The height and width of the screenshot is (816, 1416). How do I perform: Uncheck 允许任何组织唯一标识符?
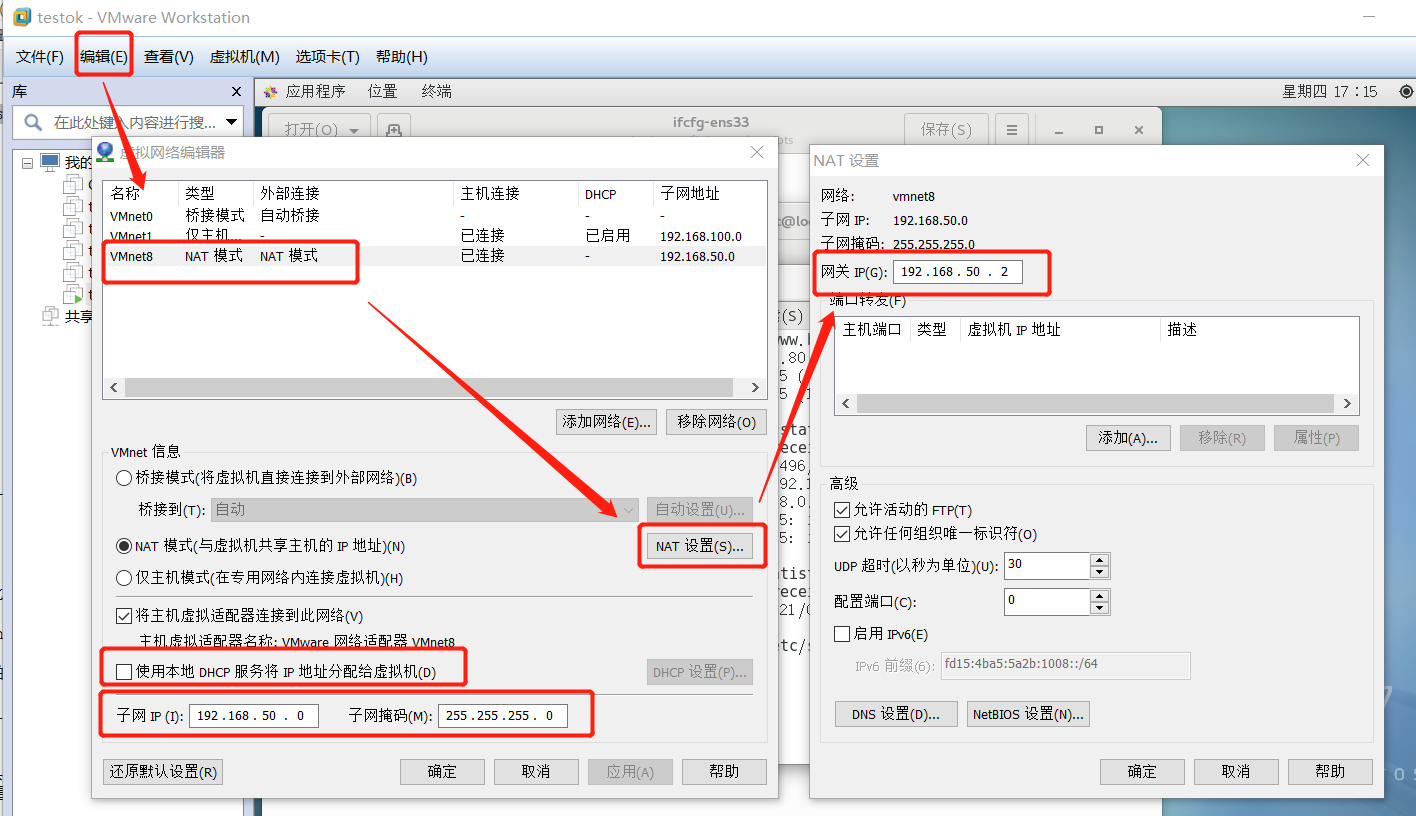point(842,534)
